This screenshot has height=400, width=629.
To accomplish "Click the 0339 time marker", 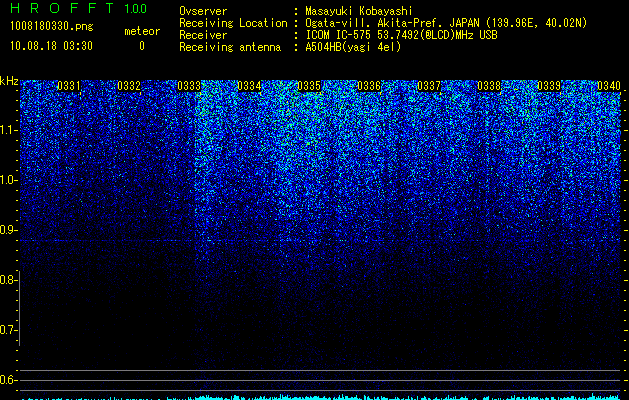I will point(549,86).
